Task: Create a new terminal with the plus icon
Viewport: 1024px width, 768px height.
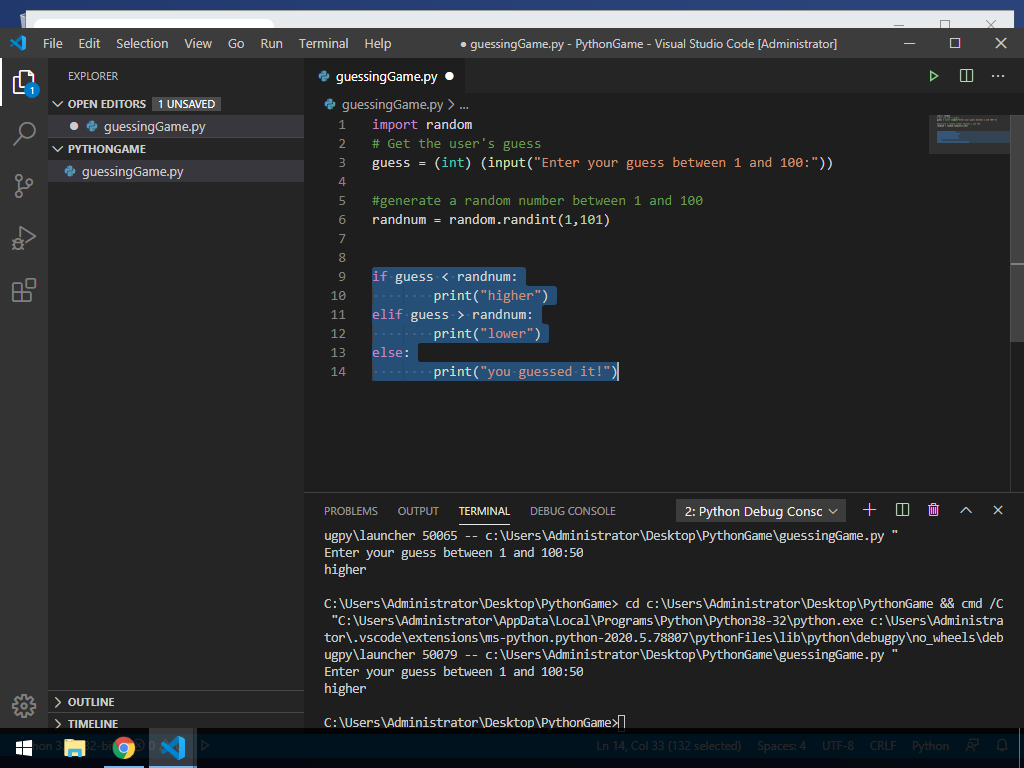Action: (x=869, y=510)
